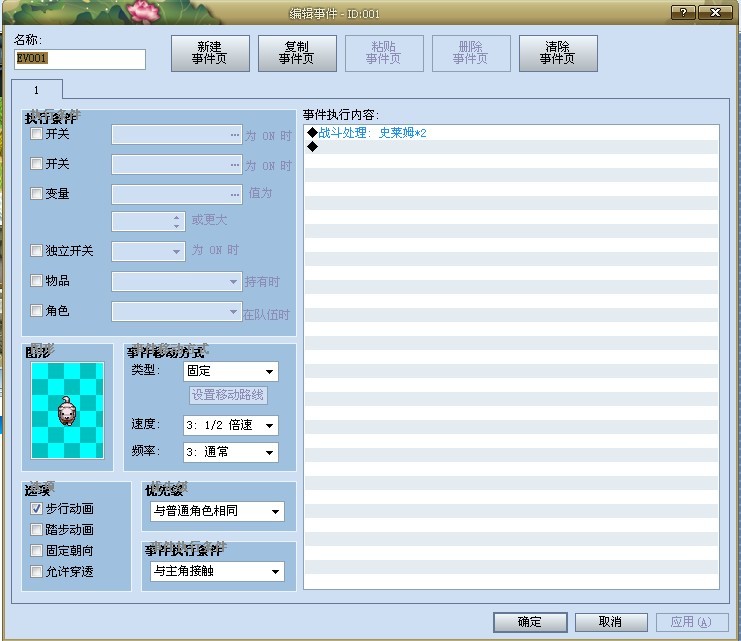Click the event graphic thumbnail preview
741x641 pixels.
(x=67, y=410)
